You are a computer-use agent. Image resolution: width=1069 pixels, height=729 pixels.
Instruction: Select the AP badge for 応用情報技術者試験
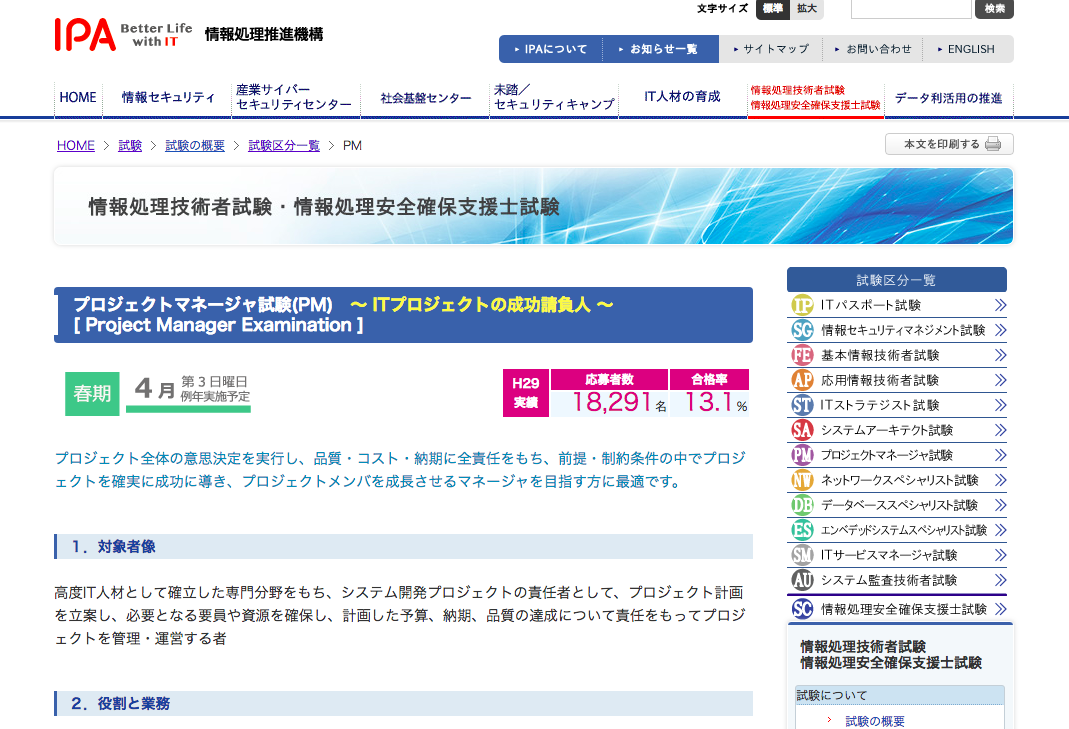(802, 380)
